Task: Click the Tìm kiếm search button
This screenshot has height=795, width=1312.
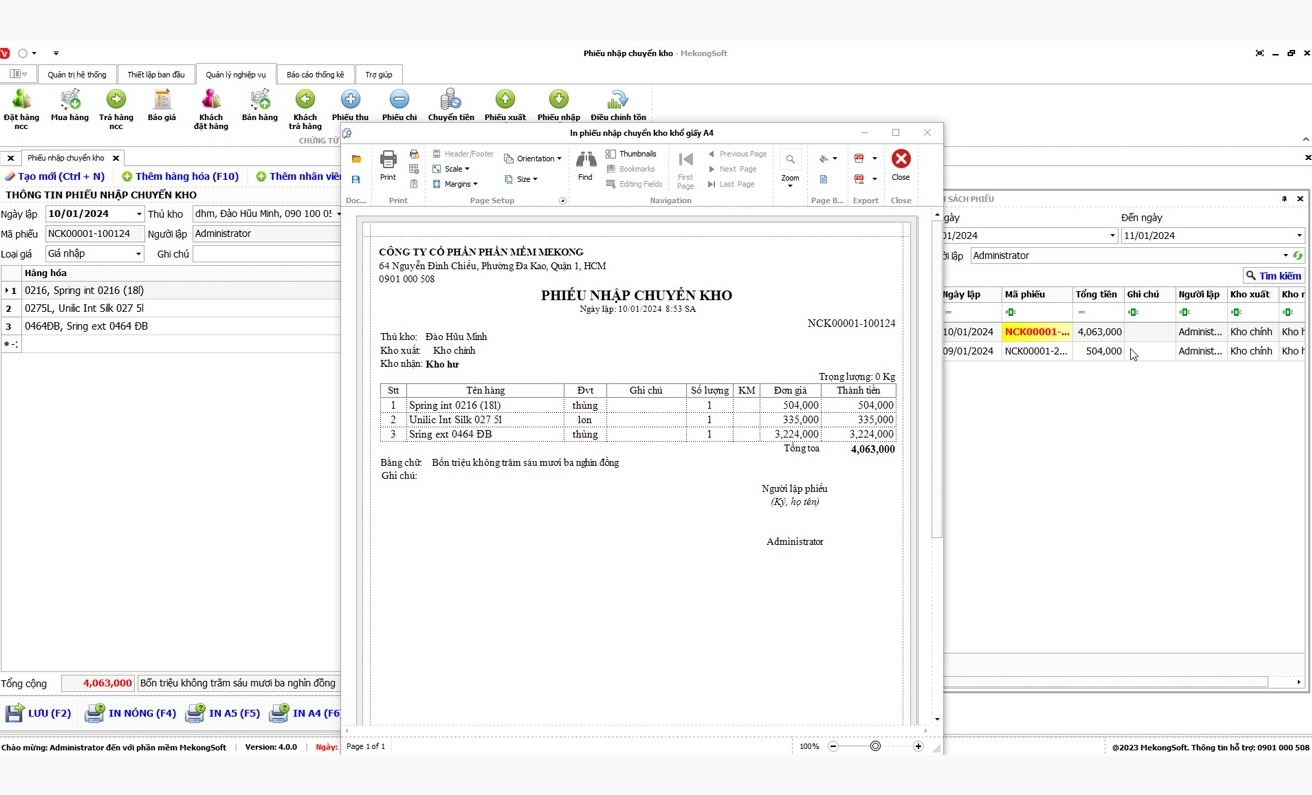Action: pyautogui.click(x=1274, y=276)
